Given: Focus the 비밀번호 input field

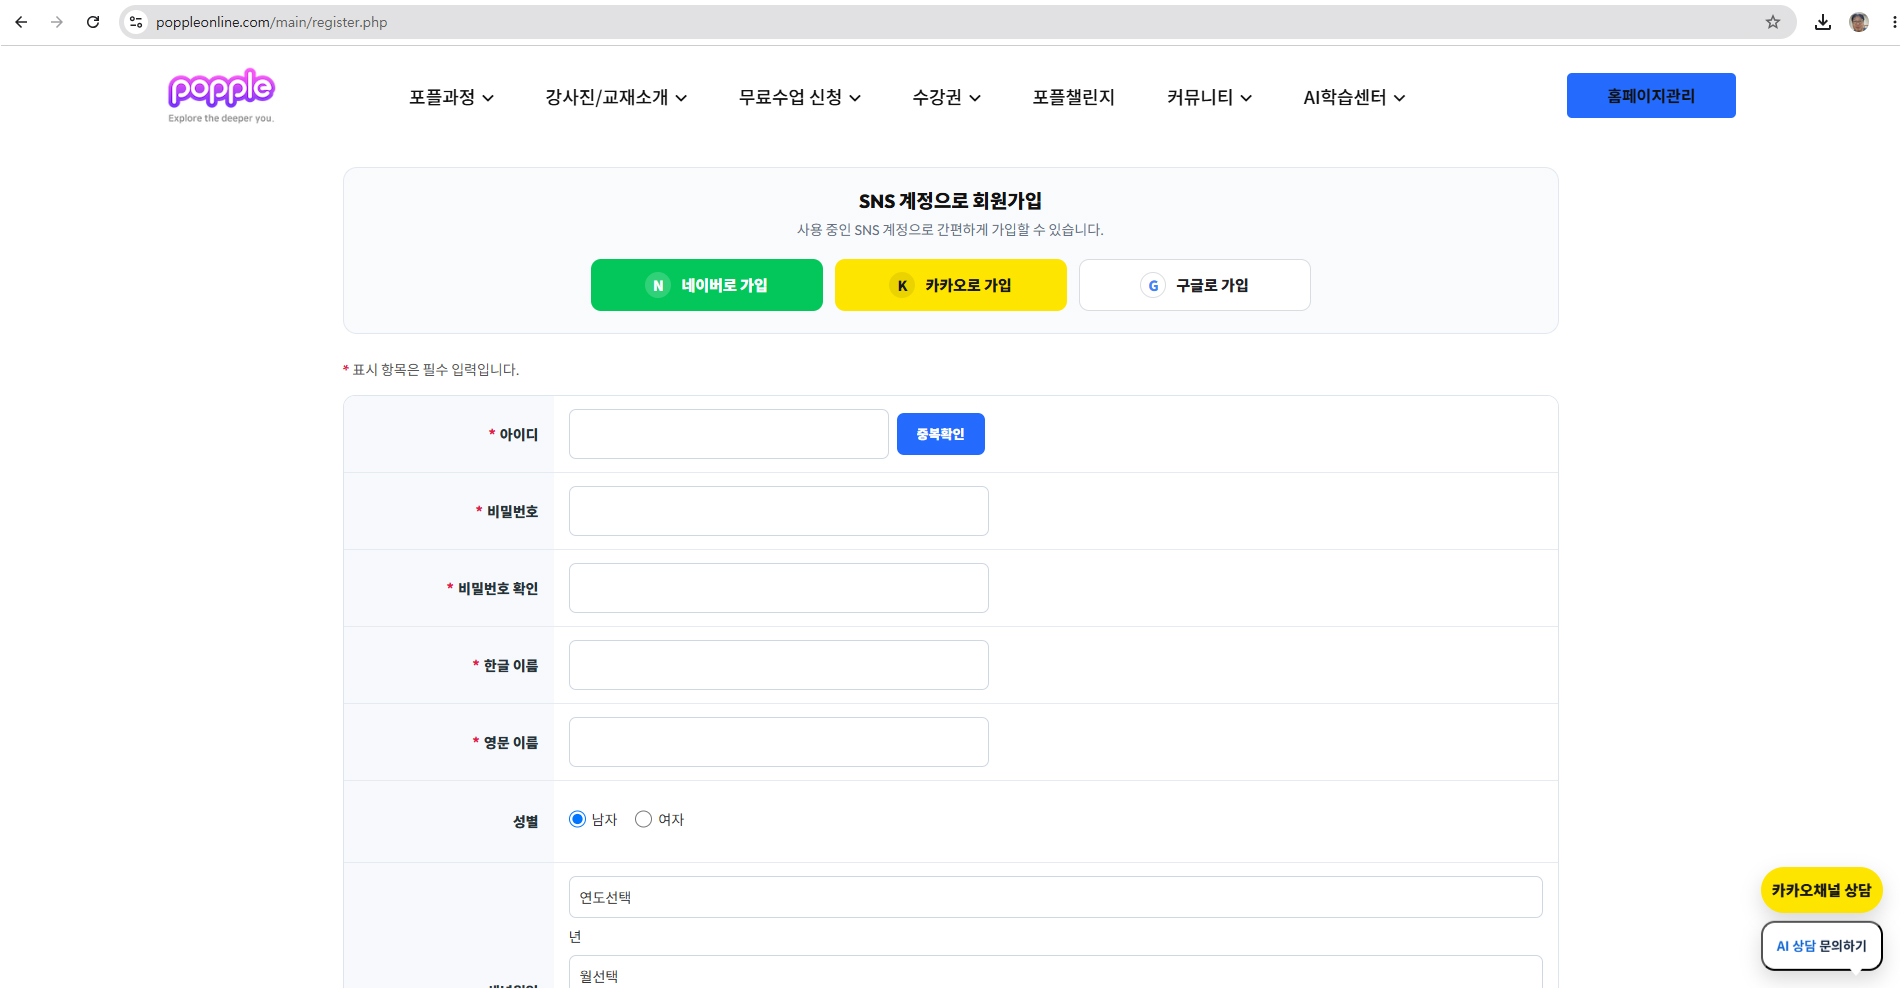Looking at the screenshot, I should point(779,511).
